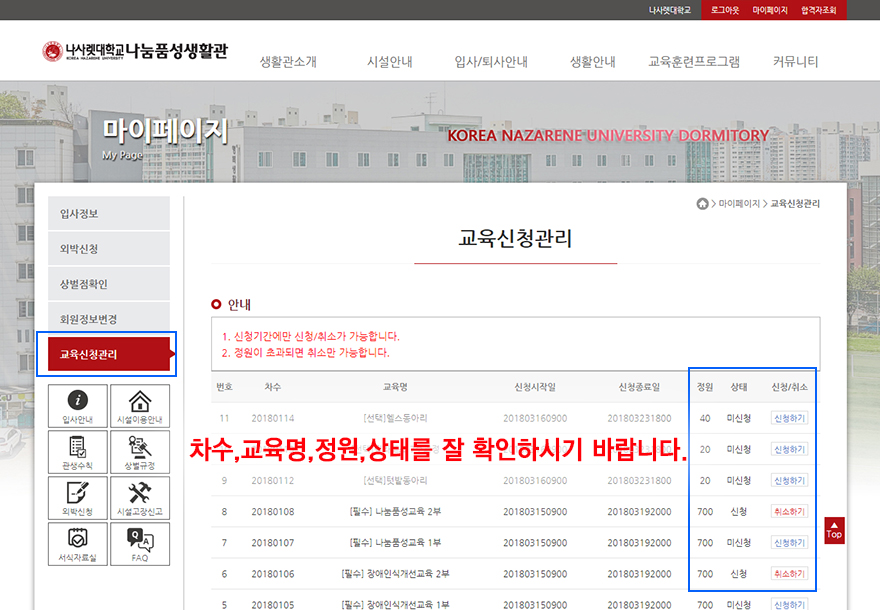Image resolution: width=880 pixels, height=610 pixels.
Task: Open the FAQ speech bubble icon
Action: pyautogui.click(x=140, y=544)
